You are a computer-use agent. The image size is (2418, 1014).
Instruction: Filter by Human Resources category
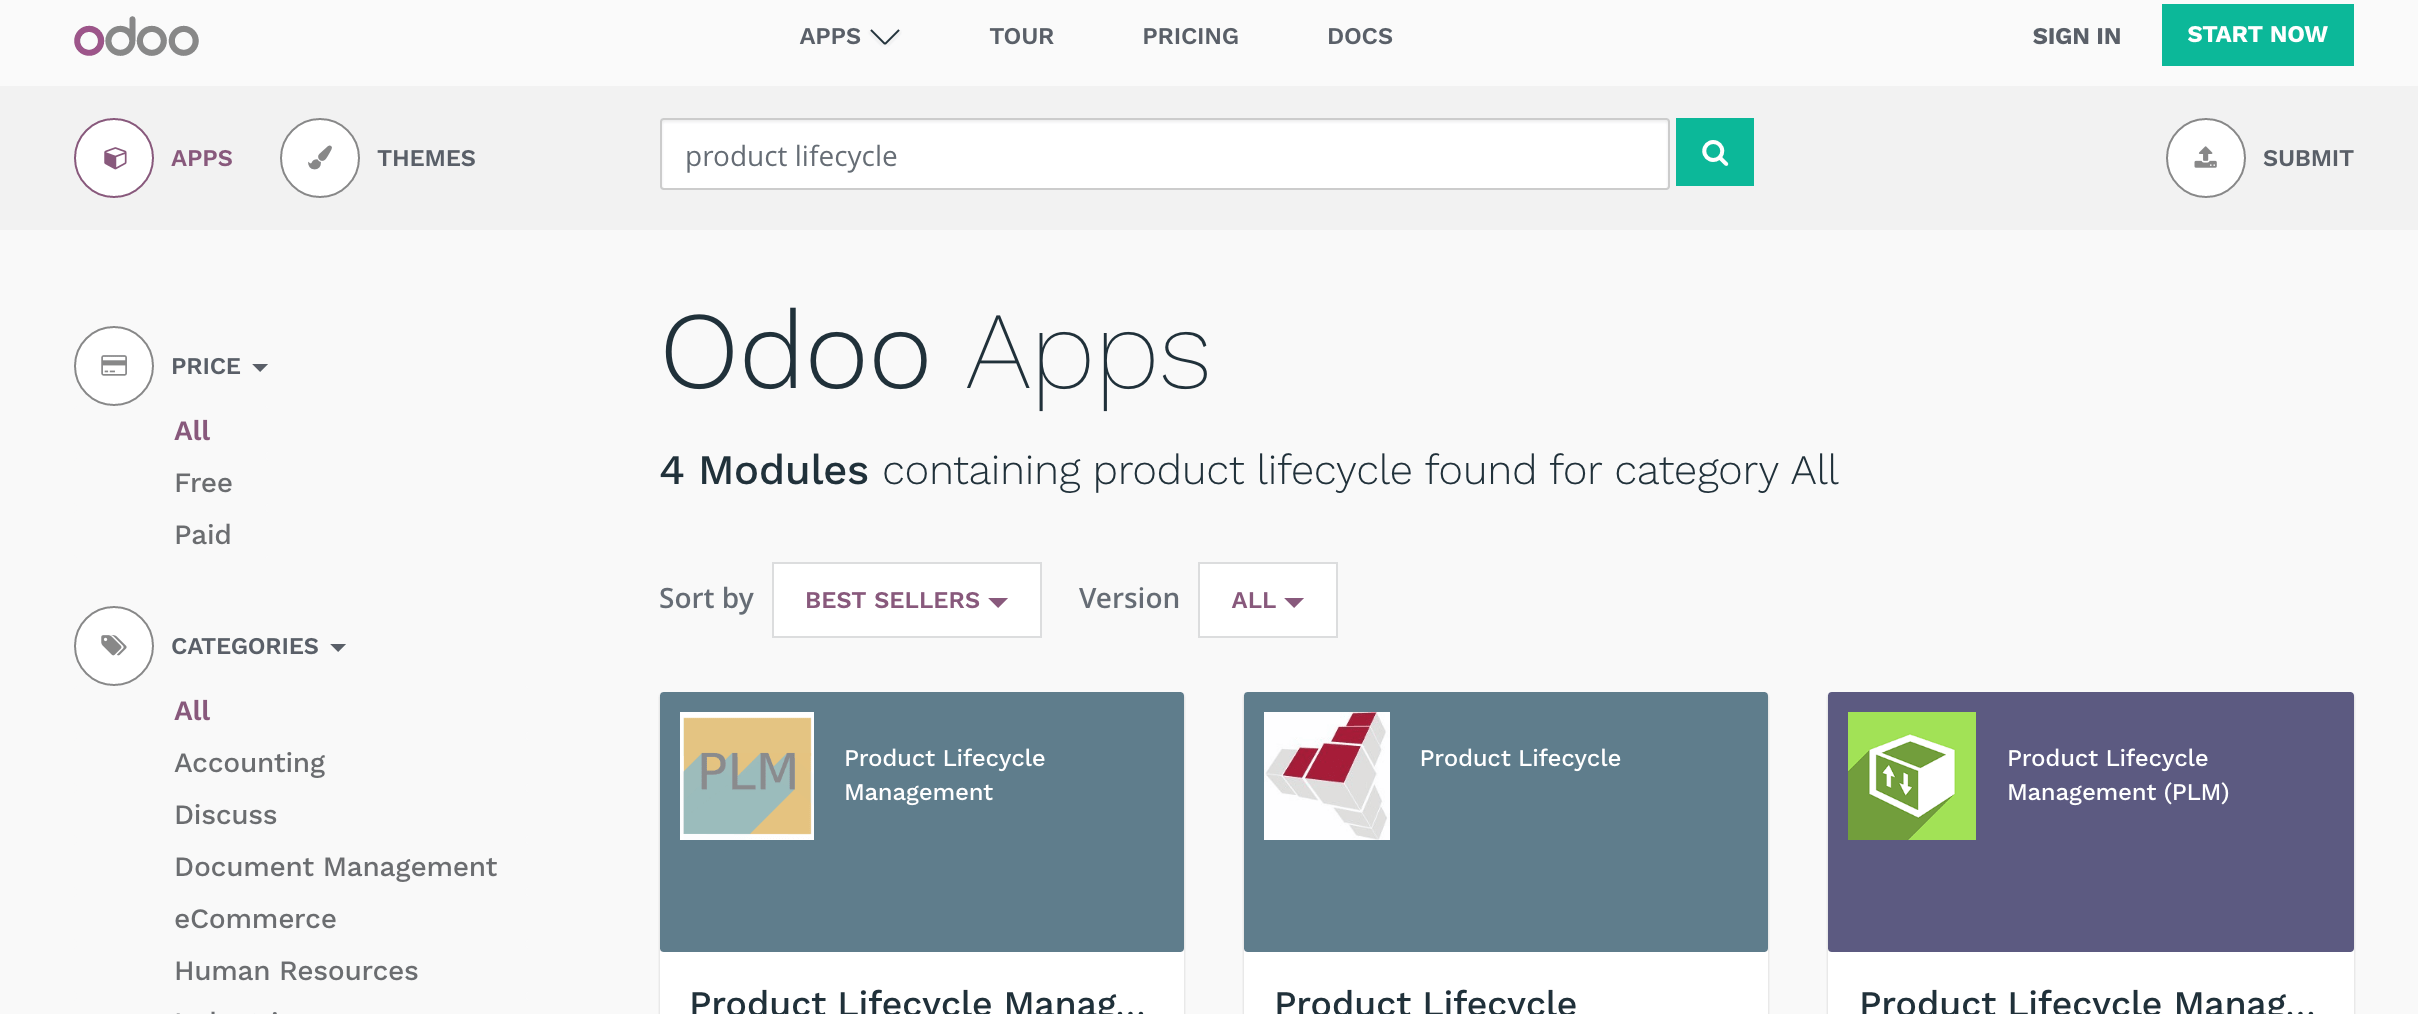click(x=296, y=971)
